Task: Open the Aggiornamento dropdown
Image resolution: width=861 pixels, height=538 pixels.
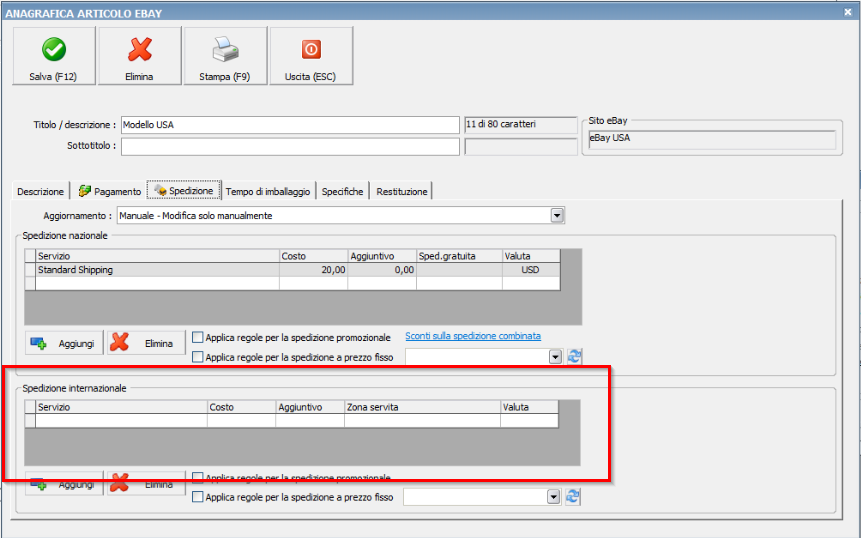Action: tap(557, 215)
